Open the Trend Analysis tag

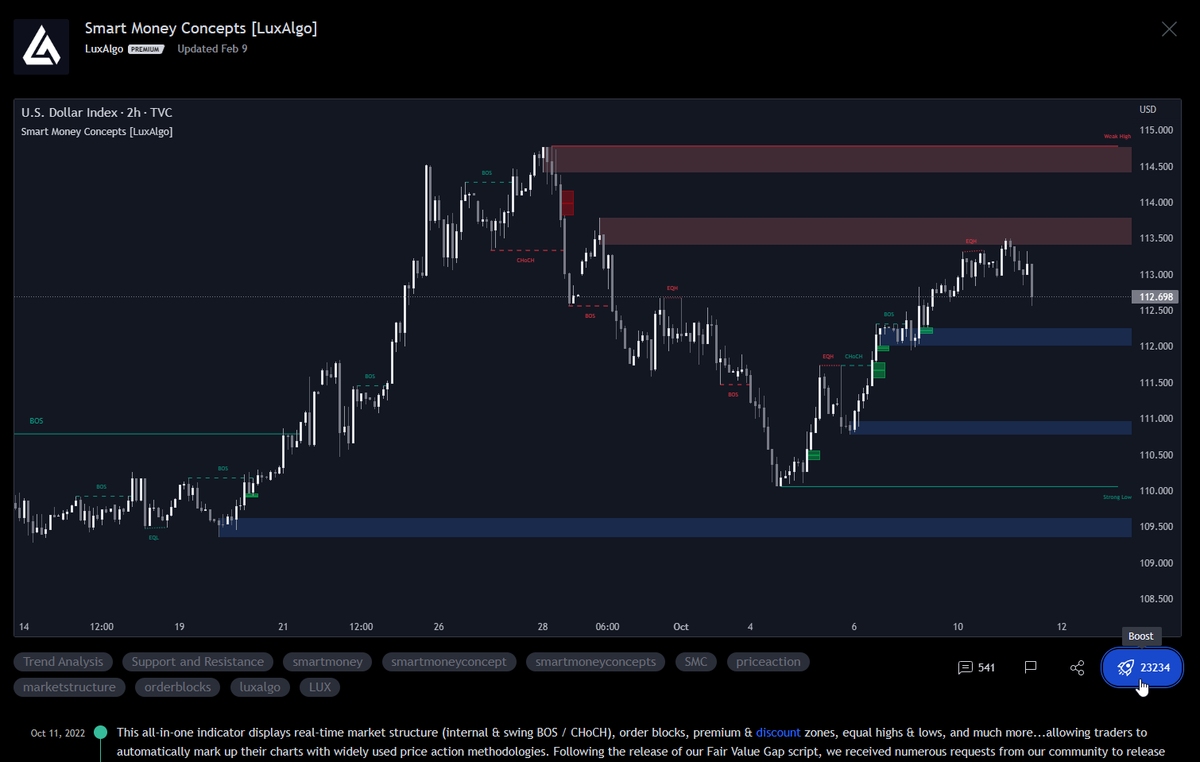(63, 662)
